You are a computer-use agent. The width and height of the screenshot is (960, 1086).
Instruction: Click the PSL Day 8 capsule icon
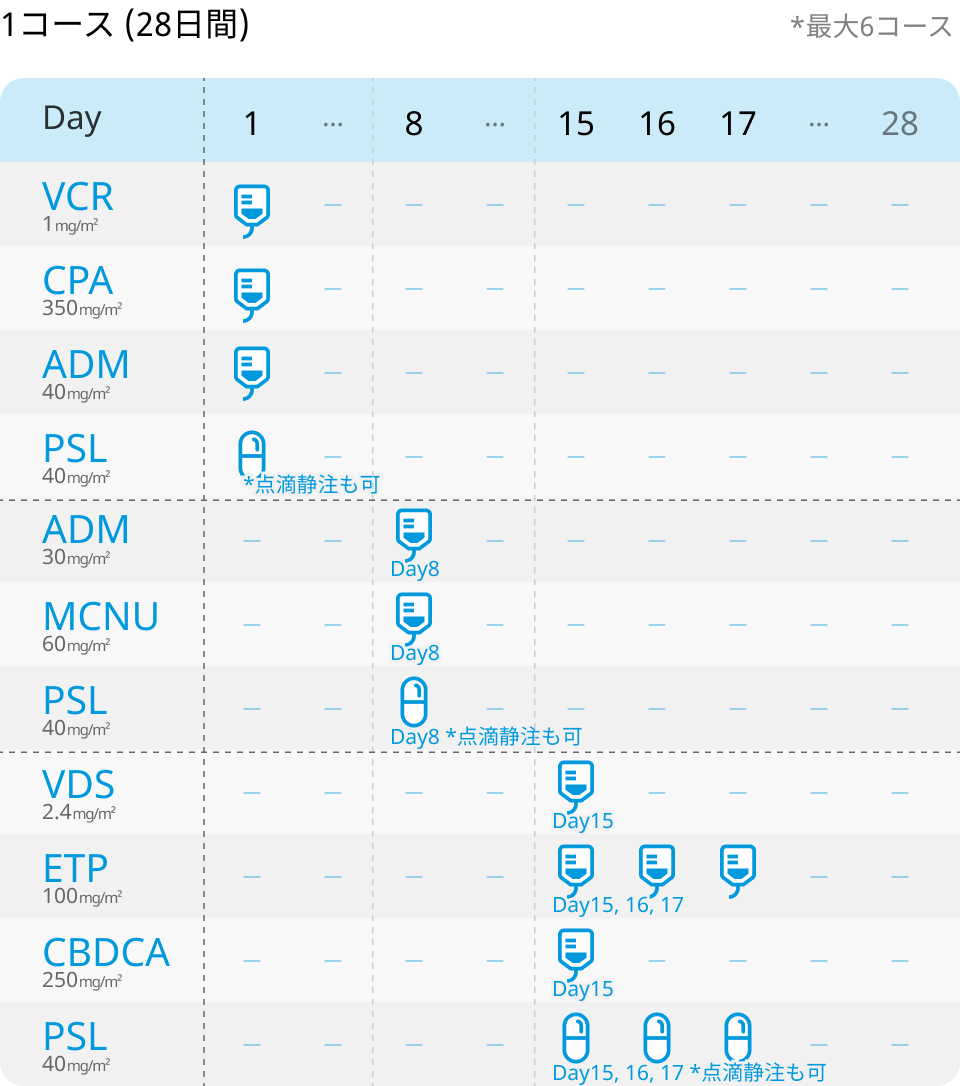tap(414, 702)
